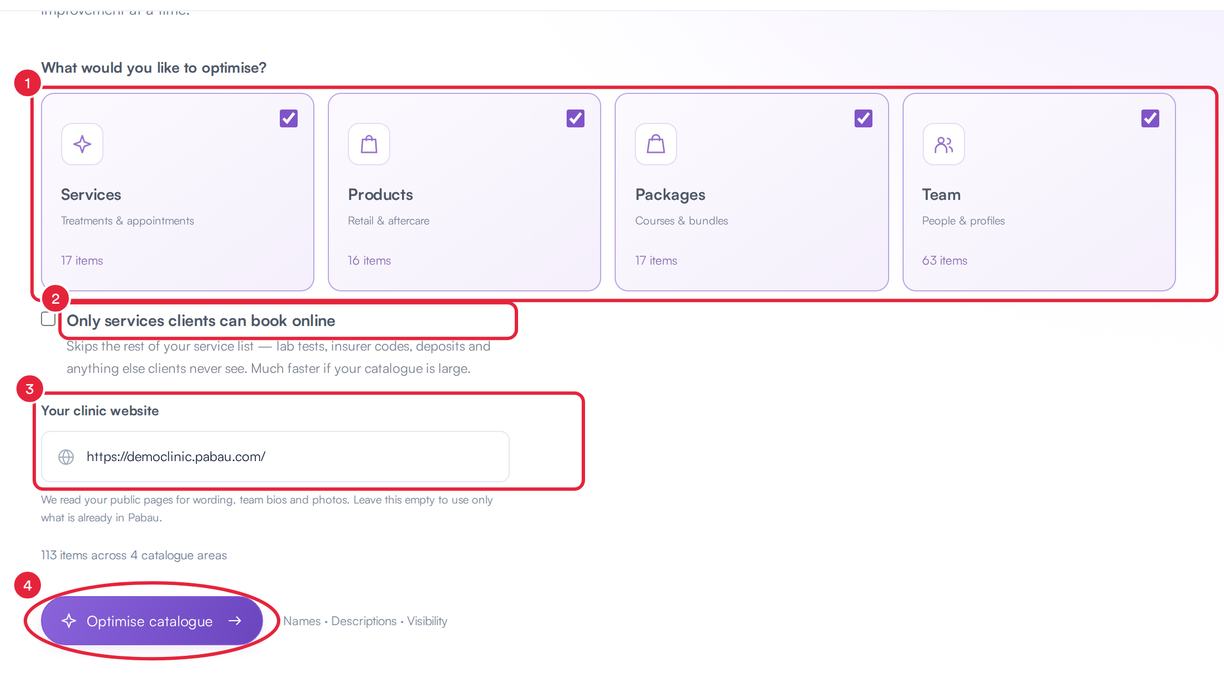Uncheck the Packages card checkbox

[863, 118]
